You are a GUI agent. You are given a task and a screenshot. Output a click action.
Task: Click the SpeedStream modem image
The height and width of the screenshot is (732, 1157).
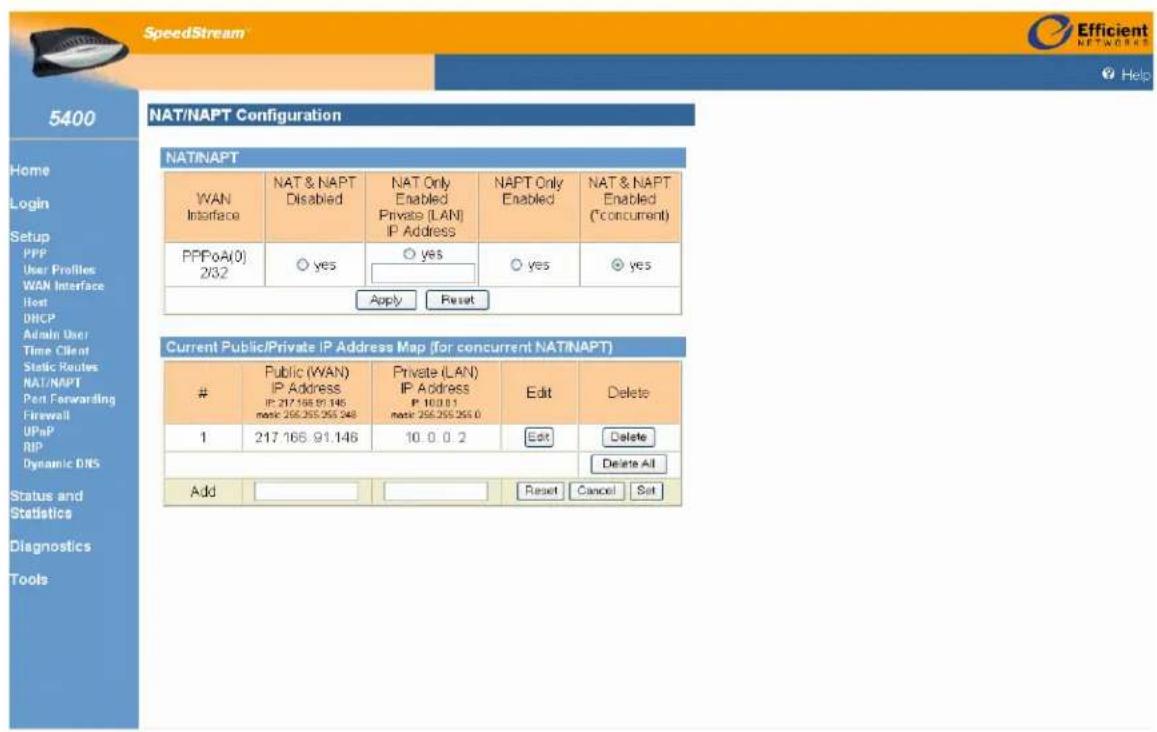[79, 50]
